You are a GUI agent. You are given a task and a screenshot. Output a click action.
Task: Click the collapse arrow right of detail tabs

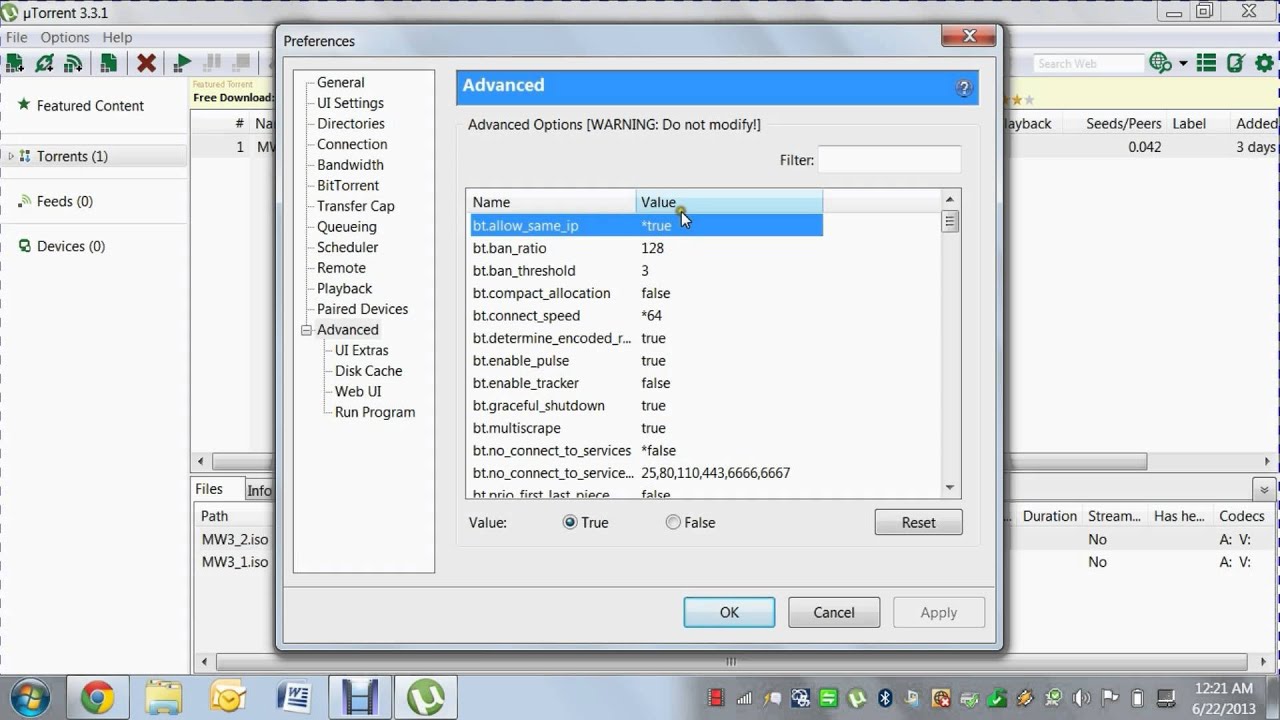pyautogui.click(x=1262, y=490)
